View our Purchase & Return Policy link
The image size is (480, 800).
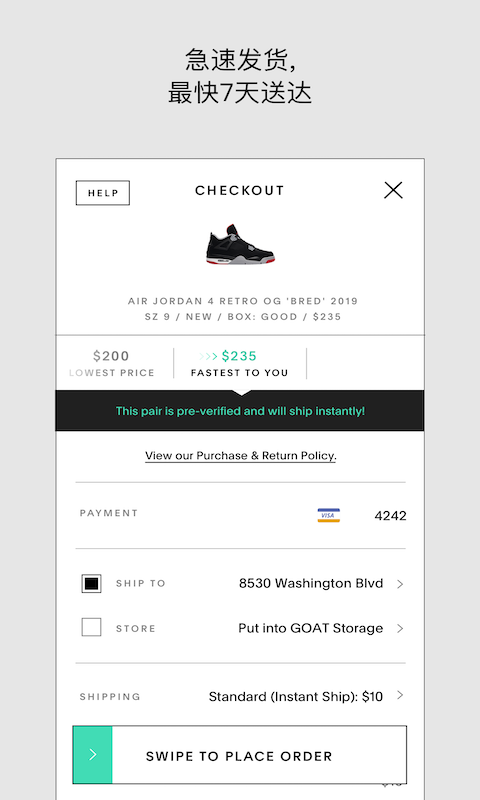241,456
